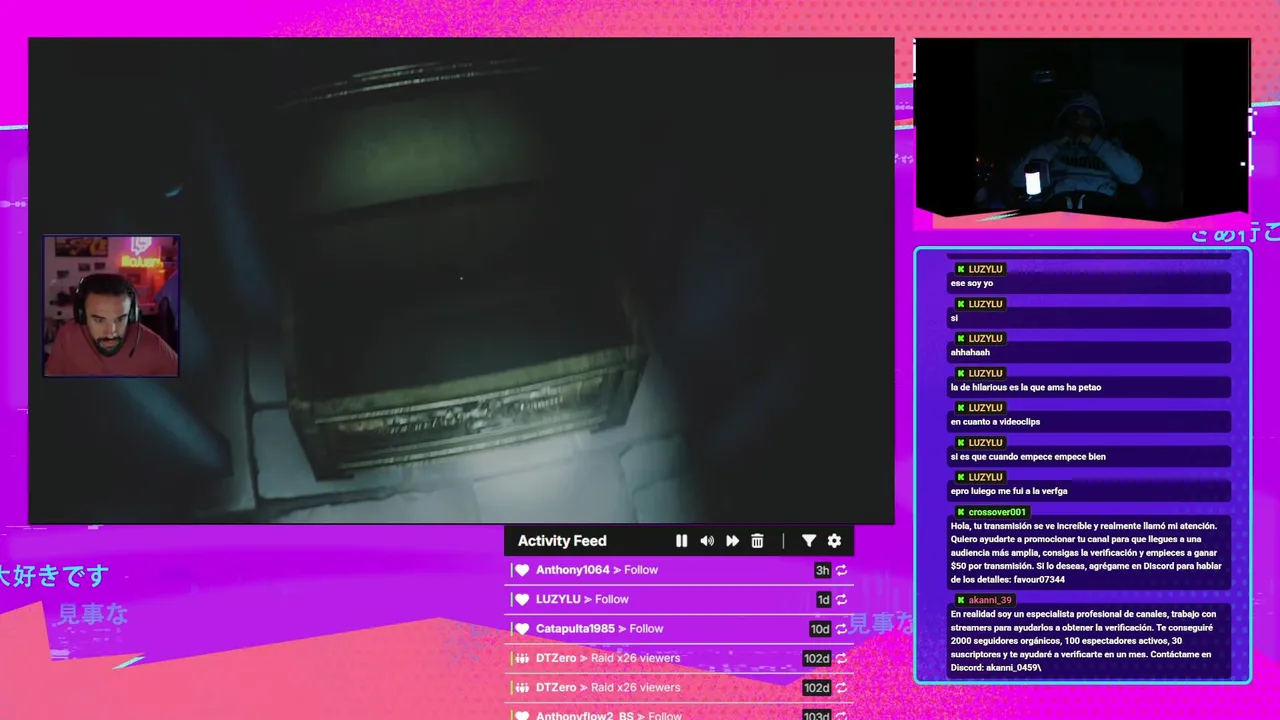Pause the Activity Feed
This screenshot has height=720, width=1280.
[x=681, y=541]
